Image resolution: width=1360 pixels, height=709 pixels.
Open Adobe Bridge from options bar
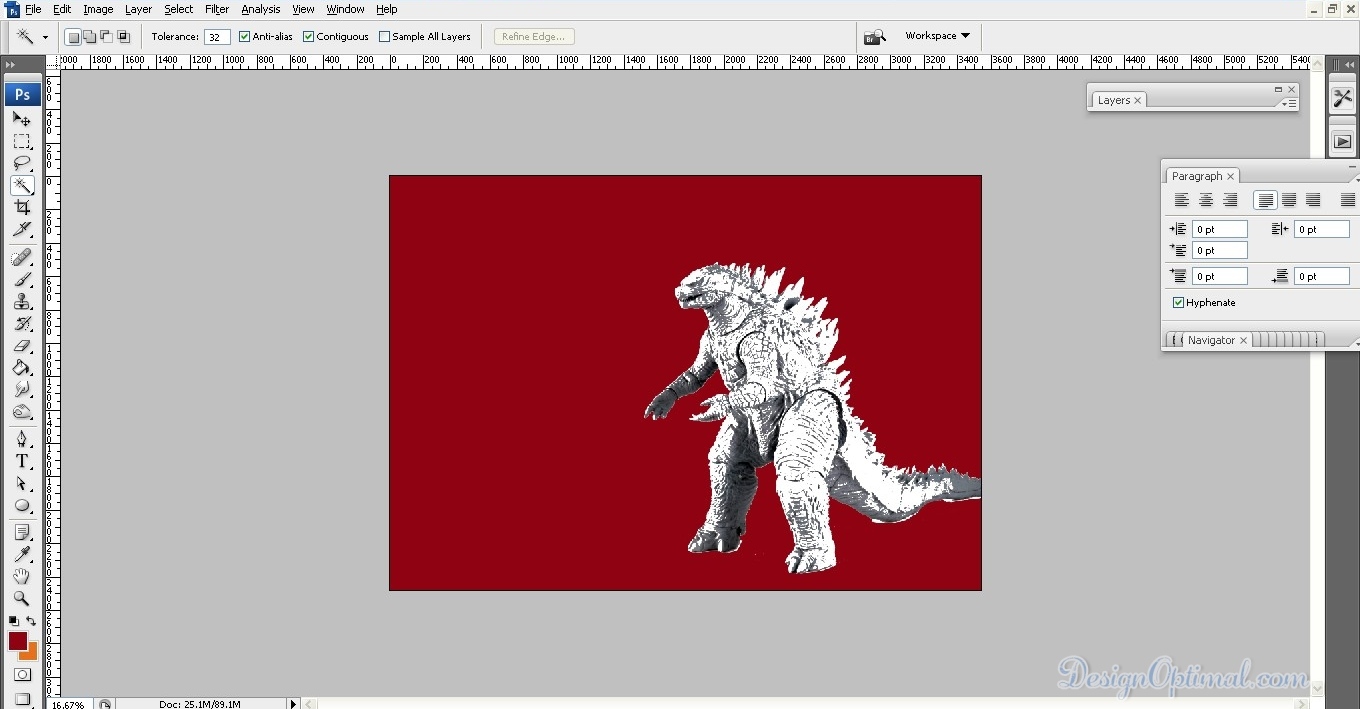(875, 37)
